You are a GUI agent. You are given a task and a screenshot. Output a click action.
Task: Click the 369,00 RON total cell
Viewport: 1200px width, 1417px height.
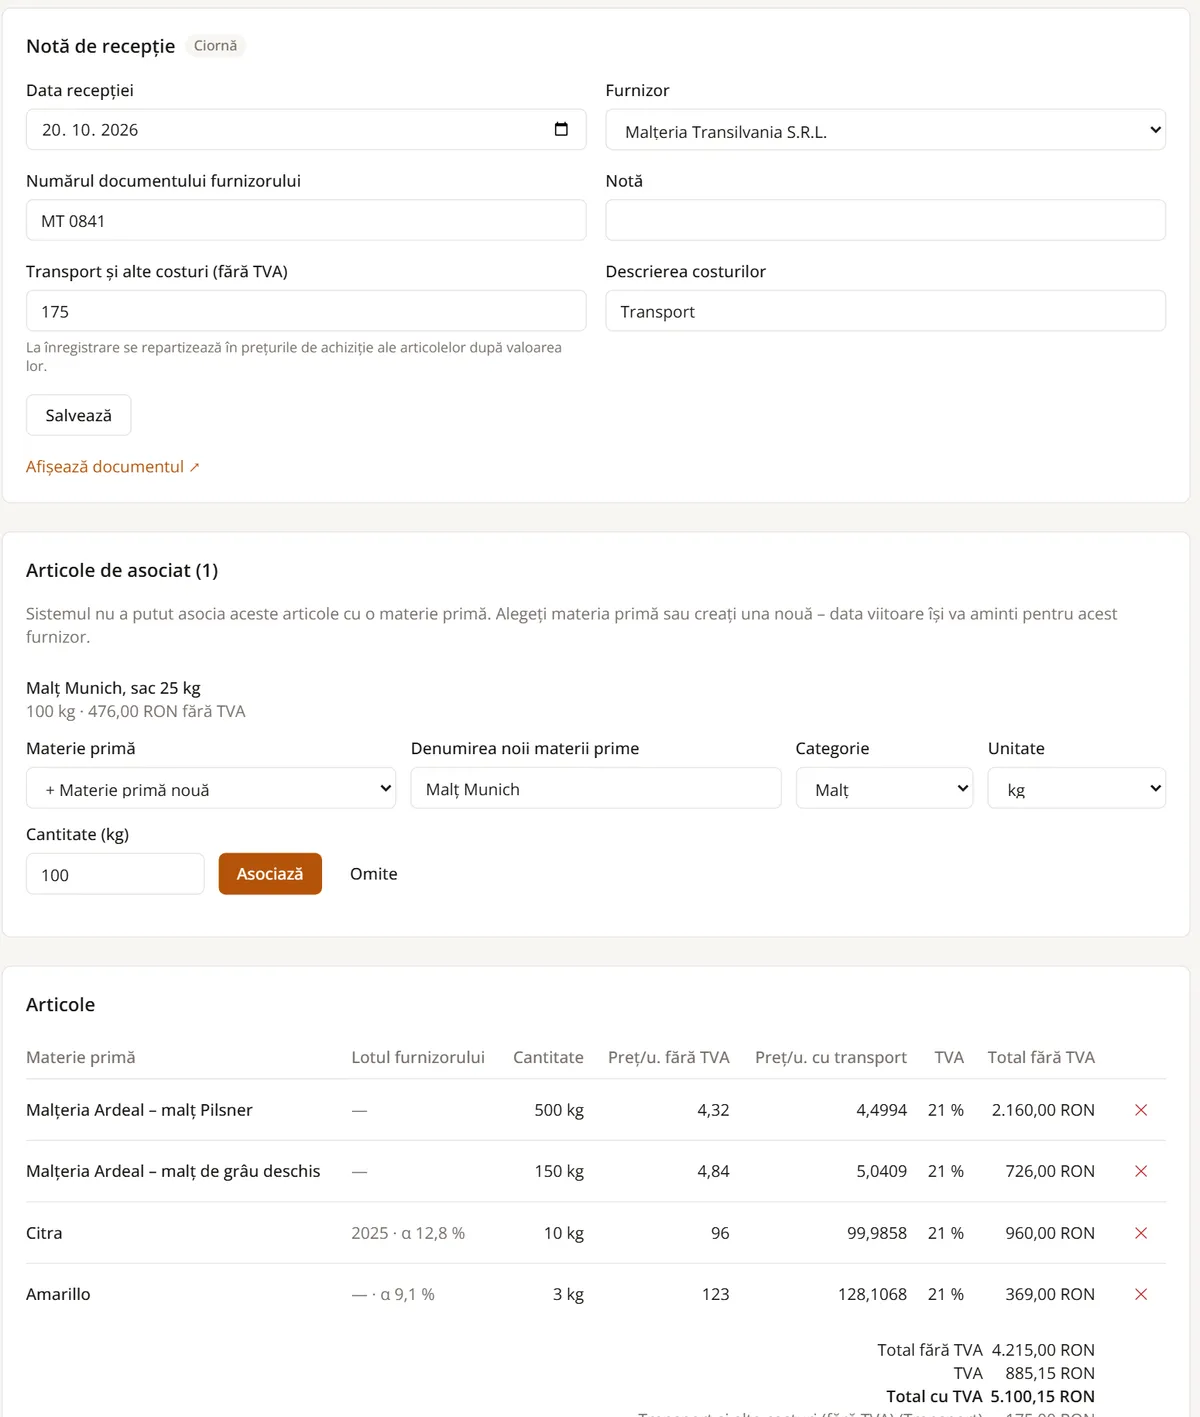pos(1050,1294)
